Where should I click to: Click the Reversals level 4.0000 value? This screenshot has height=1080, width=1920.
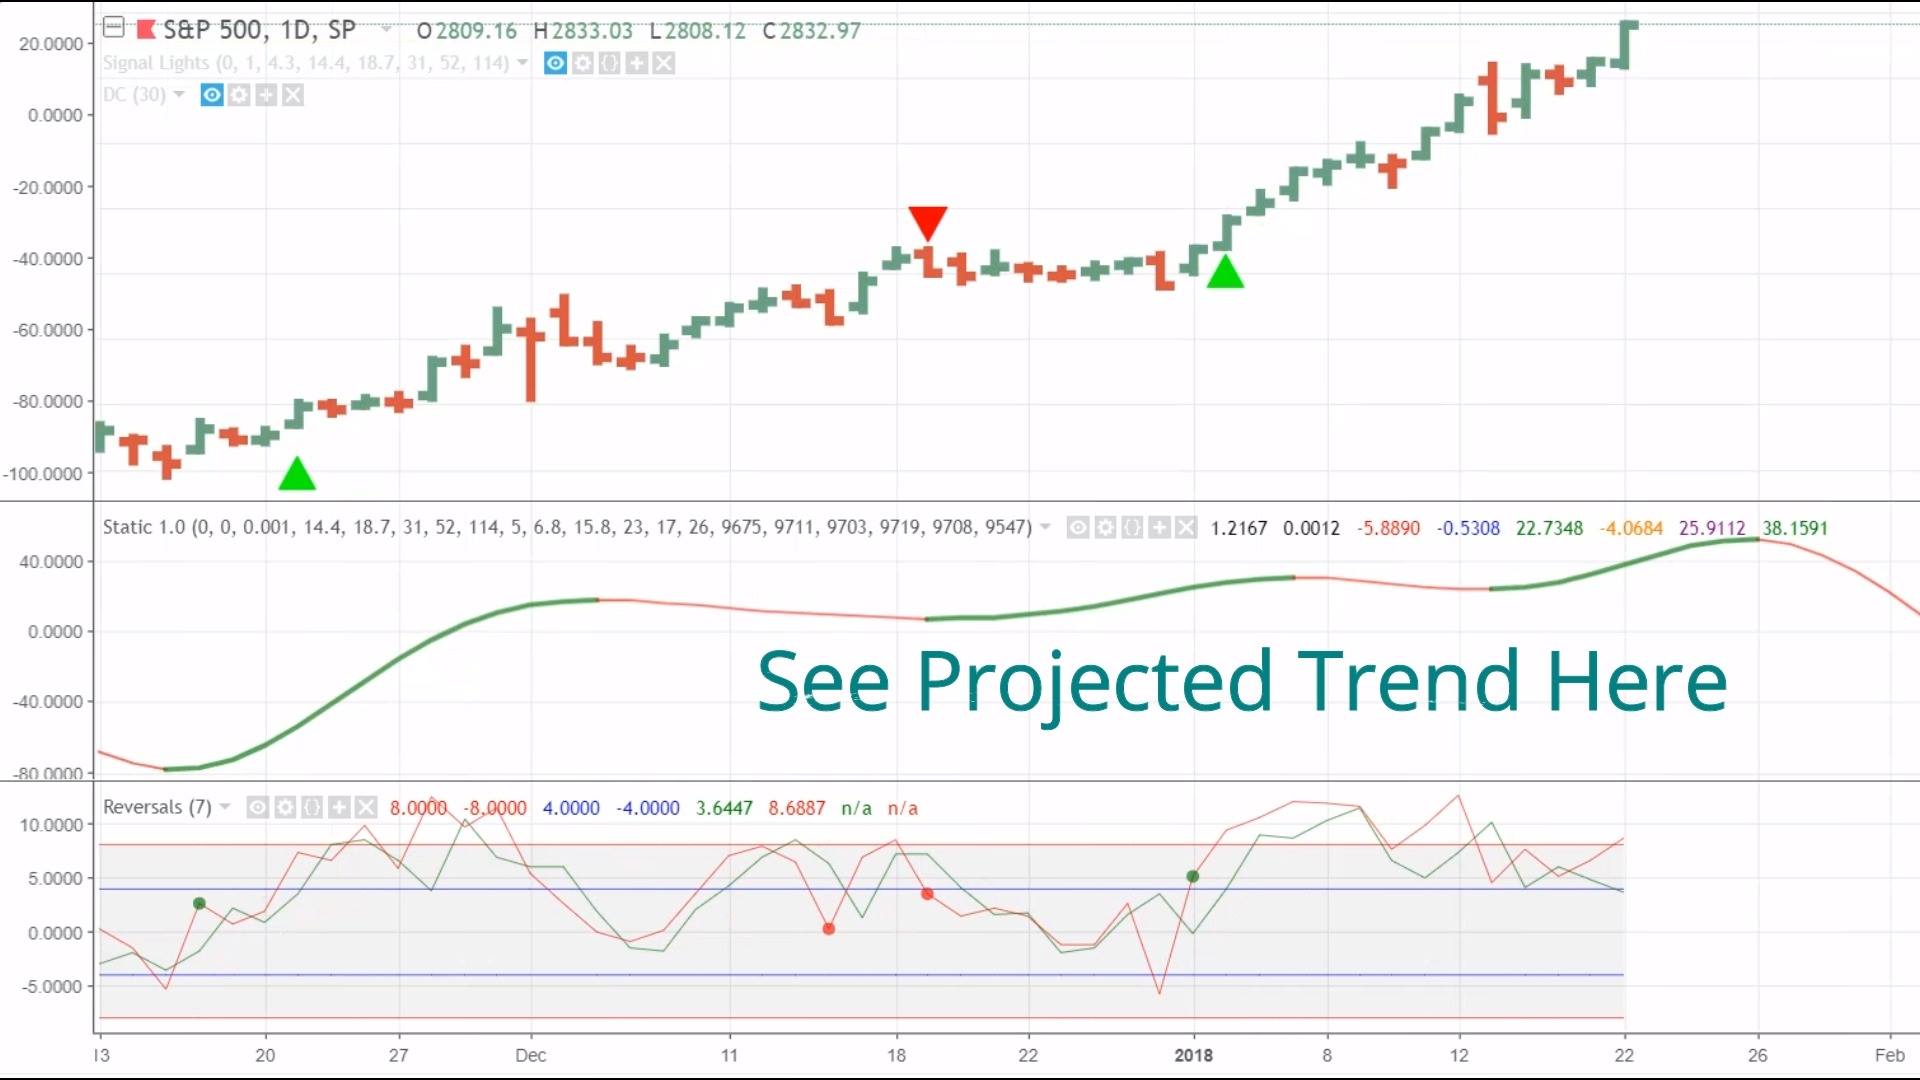click(x=571, y=808)
